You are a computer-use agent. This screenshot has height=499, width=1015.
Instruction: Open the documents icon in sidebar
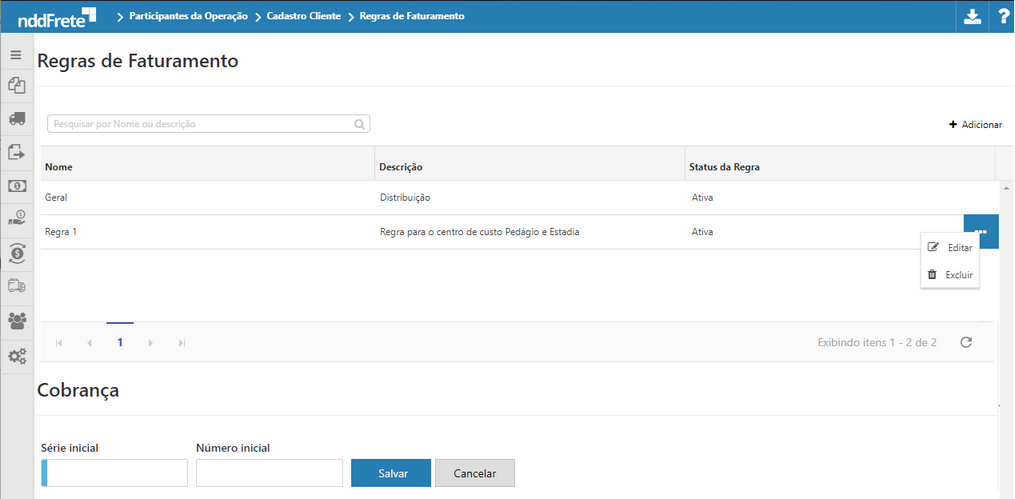[16, 86]
